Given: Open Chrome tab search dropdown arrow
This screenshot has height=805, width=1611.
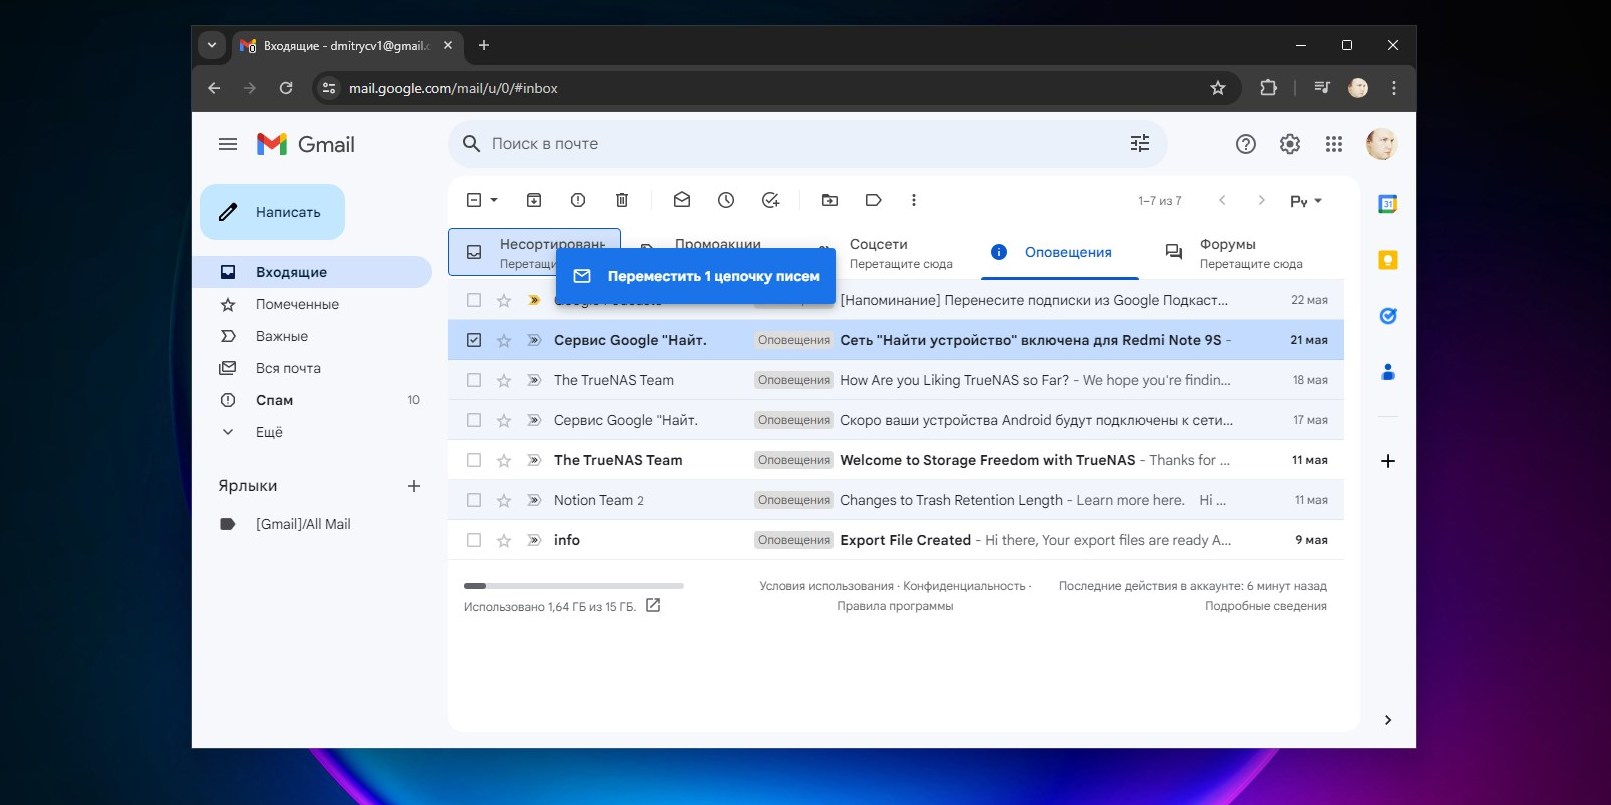Looking at the screenshot, I should point(212,45).
